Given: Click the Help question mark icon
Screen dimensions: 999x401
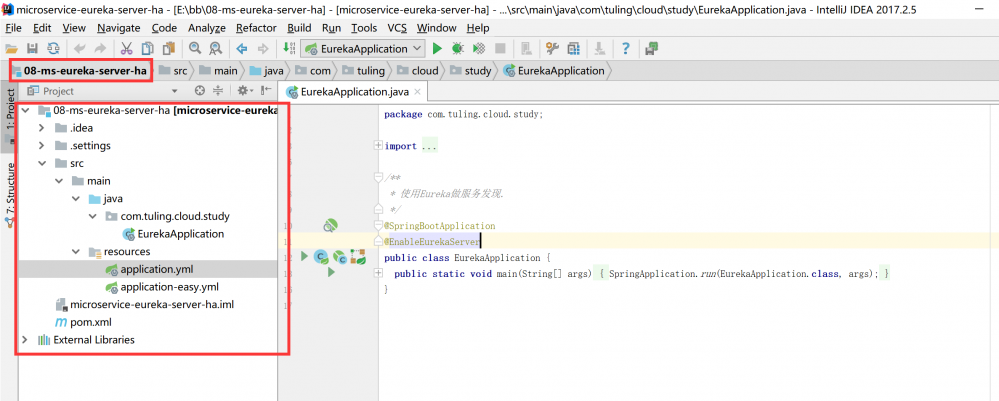Looking at the screenshot, I should pos(626,48).
